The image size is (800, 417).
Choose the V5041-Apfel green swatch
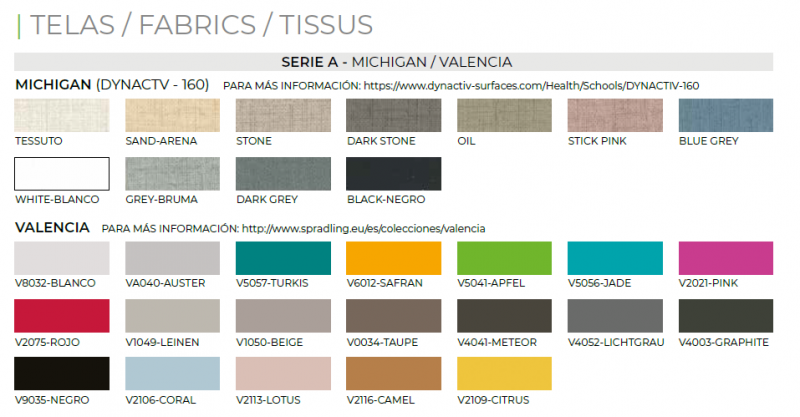pos(504,258)
